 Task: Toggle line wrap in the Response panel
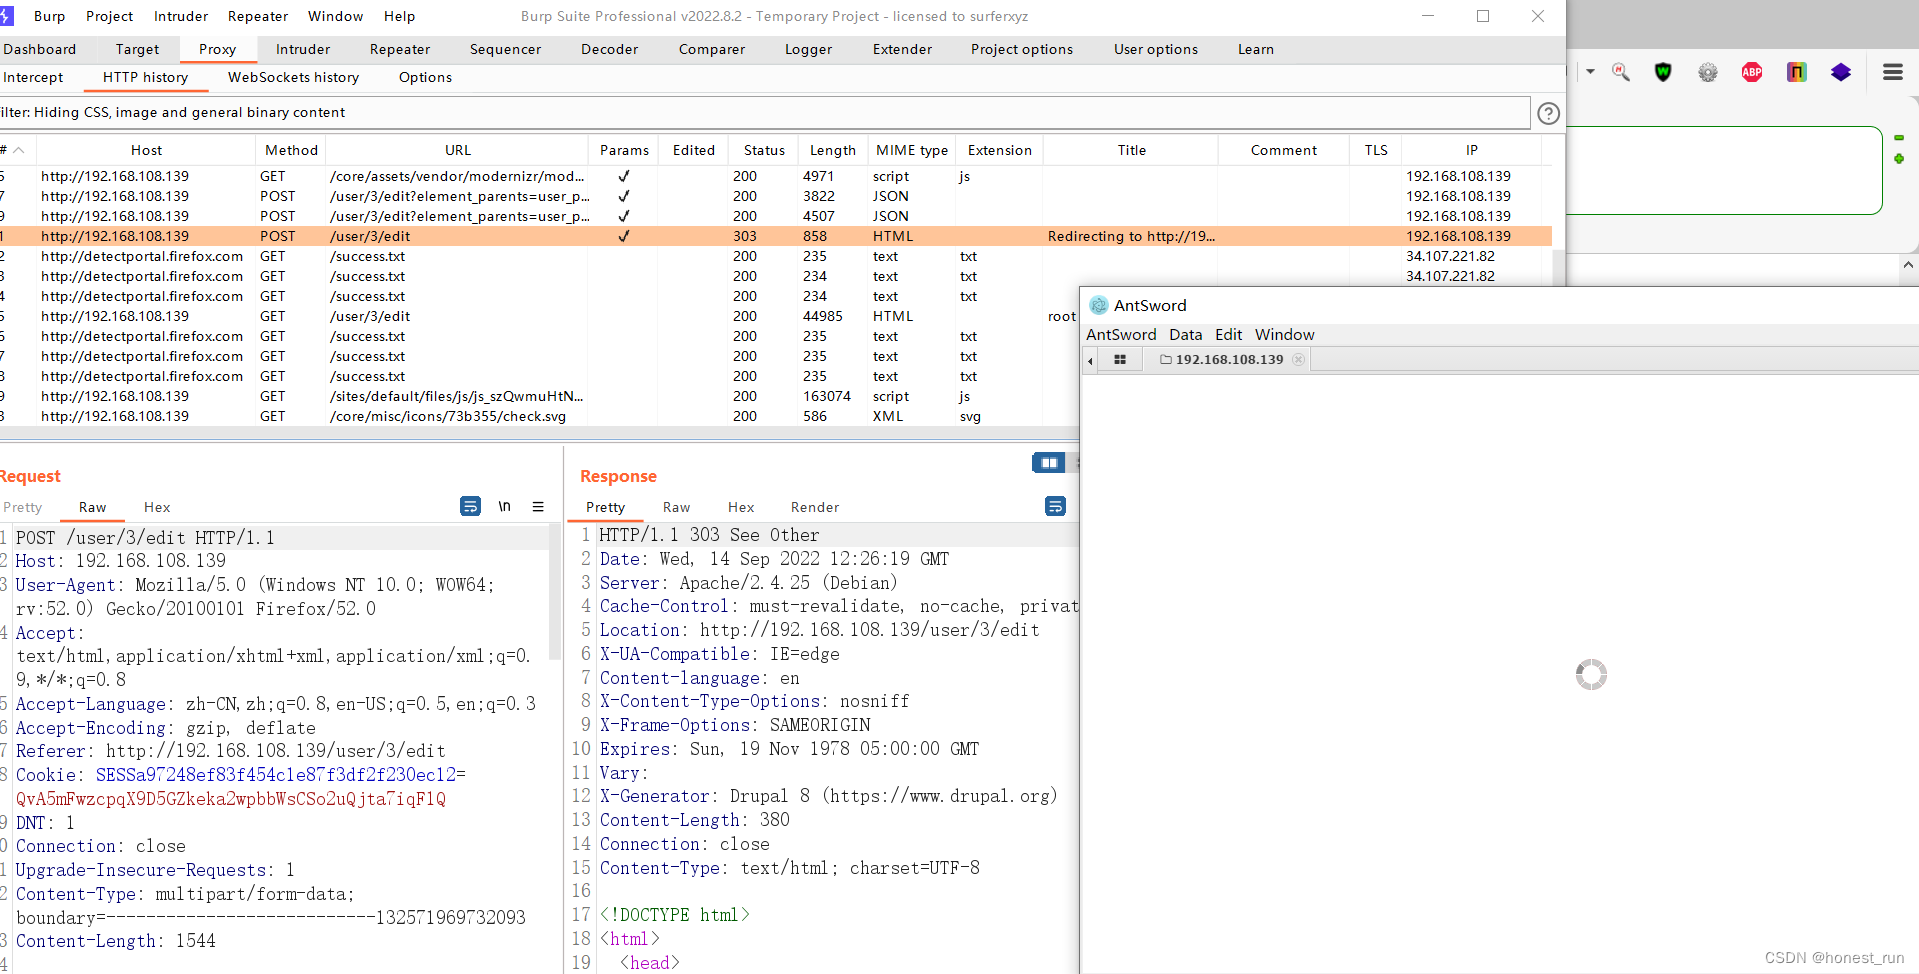pos(1055,506)
